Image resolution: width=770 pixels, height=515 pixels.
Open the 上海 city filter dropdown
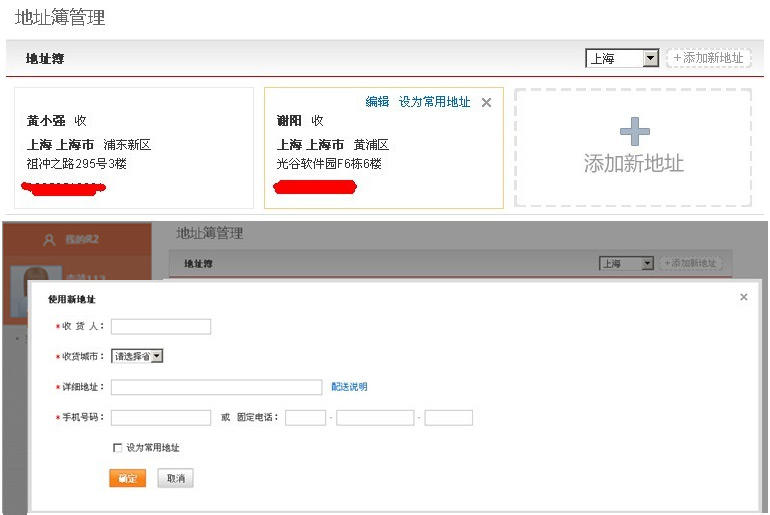click(x=622, y=58)
